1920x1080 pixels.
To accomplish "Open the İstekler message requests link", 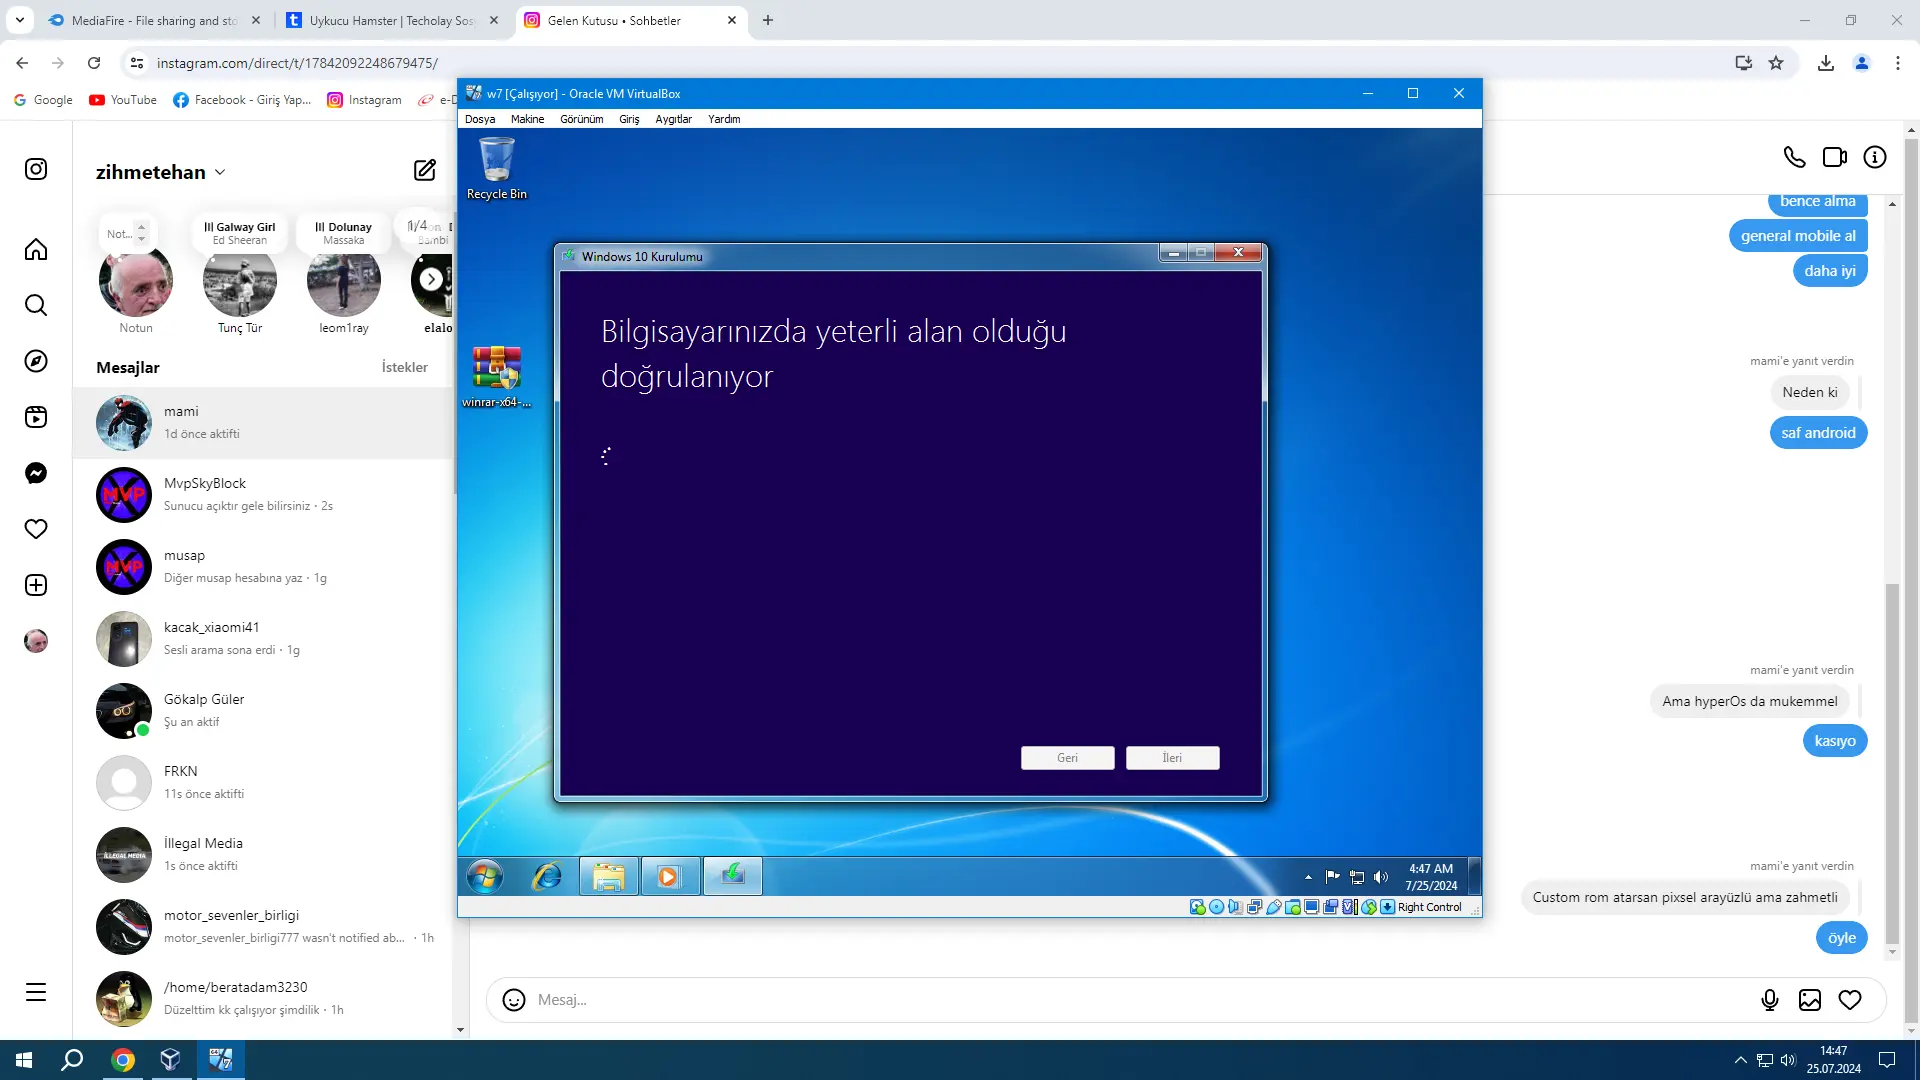I will (x=405, y=367).
